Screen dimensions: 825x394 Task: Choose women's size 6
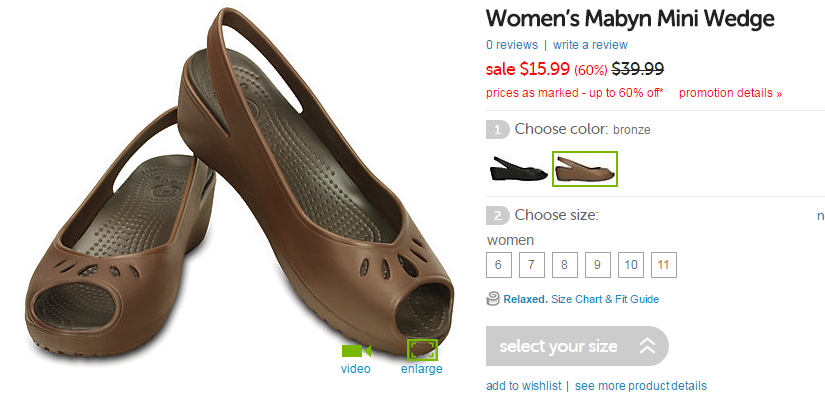point(498,265)
